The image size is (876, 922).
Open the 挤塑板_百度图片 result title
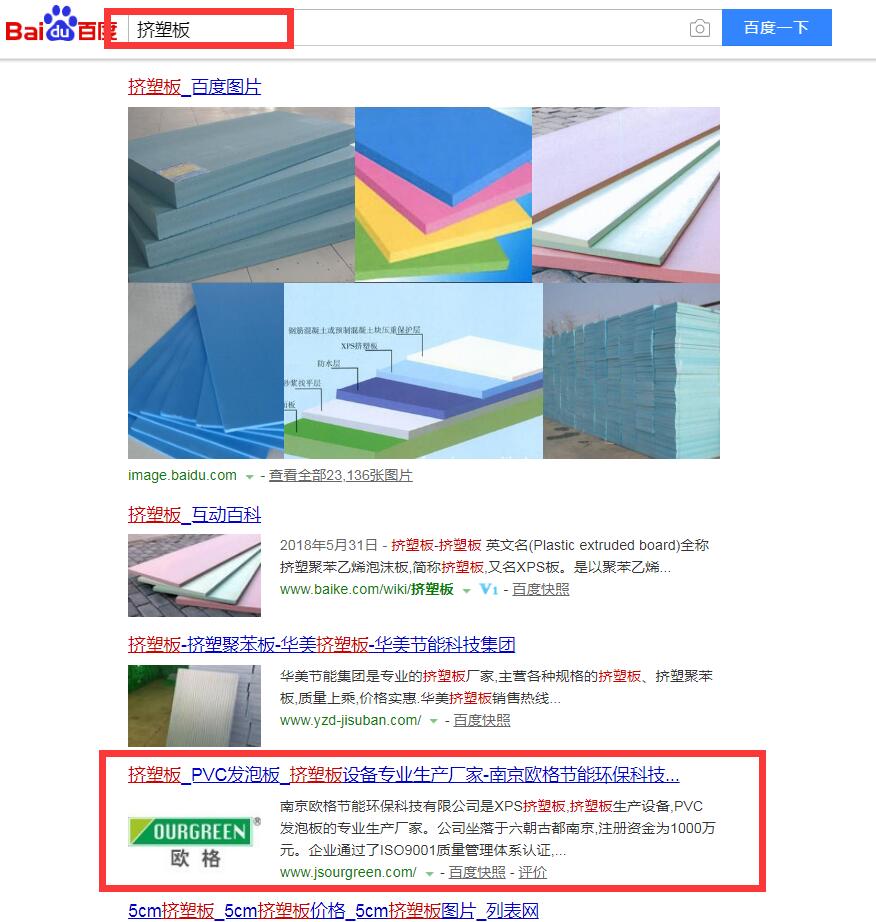click(195, 87)
